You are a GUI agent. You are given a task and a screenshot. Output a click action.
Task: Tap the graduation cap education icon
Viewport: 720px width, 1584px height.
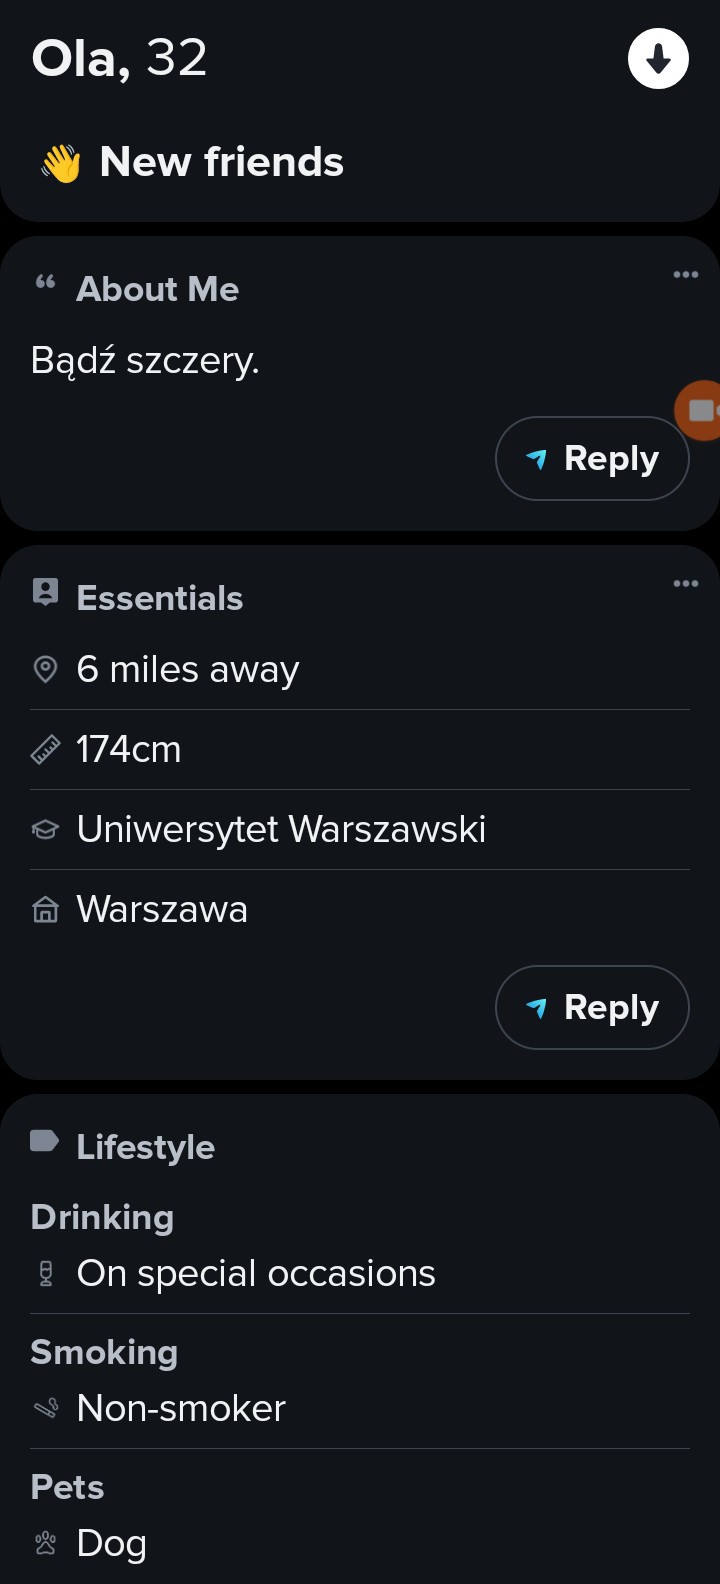(46, 830)
